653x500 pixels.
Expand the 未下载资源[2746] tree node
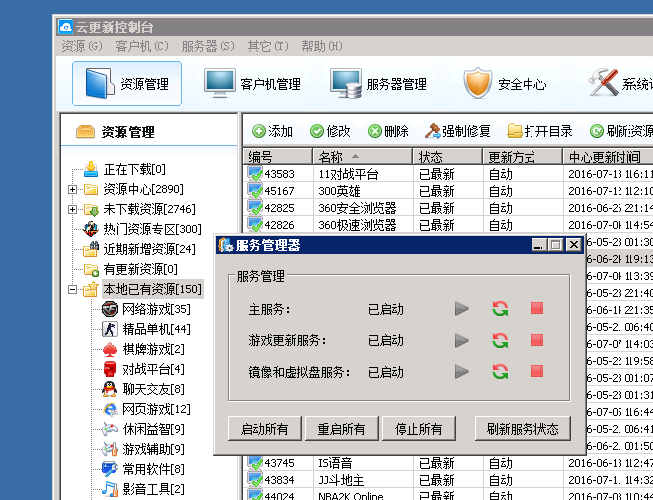click(72, 209)
